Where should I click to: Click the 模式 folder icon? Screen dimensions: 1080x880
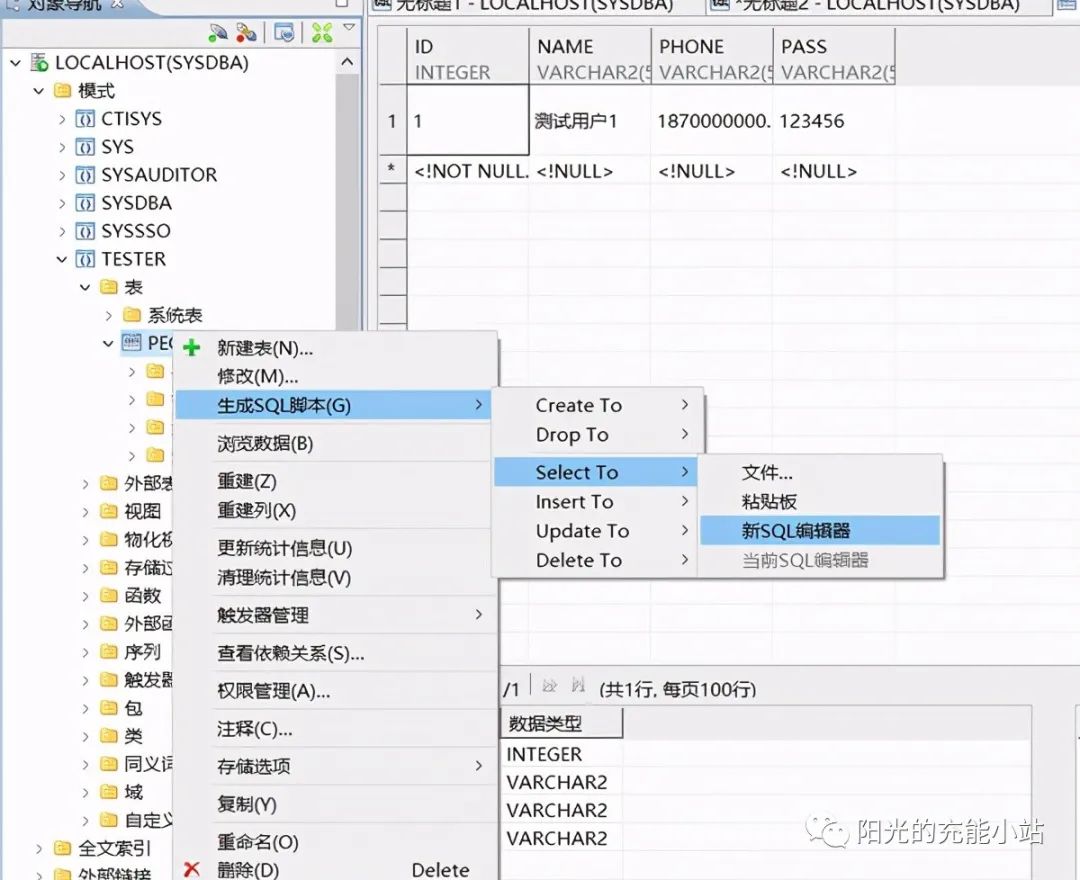(x=63, y=90)
